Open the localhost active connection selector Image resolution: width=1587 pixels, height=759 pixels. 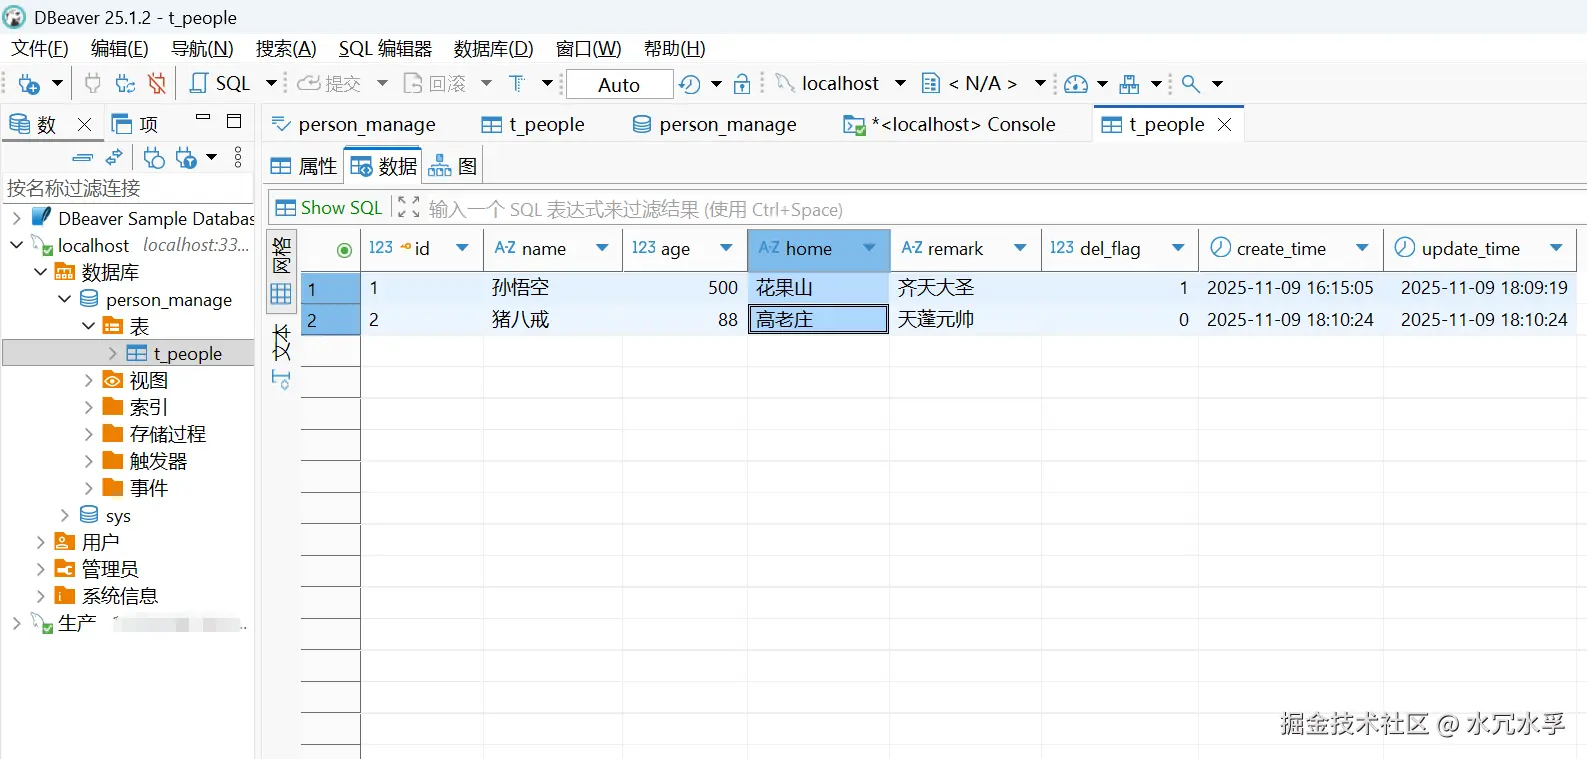(840, 84)
